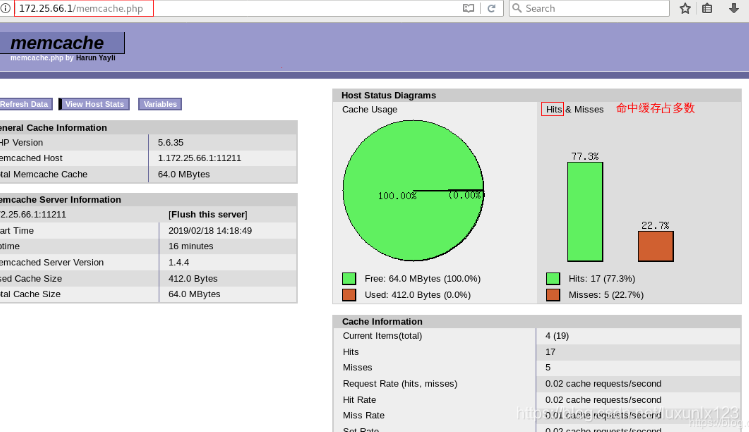This screenshot has width=749, height=432.
Task: Select server version 1.4.4
Action: click(x=179, y=262)
